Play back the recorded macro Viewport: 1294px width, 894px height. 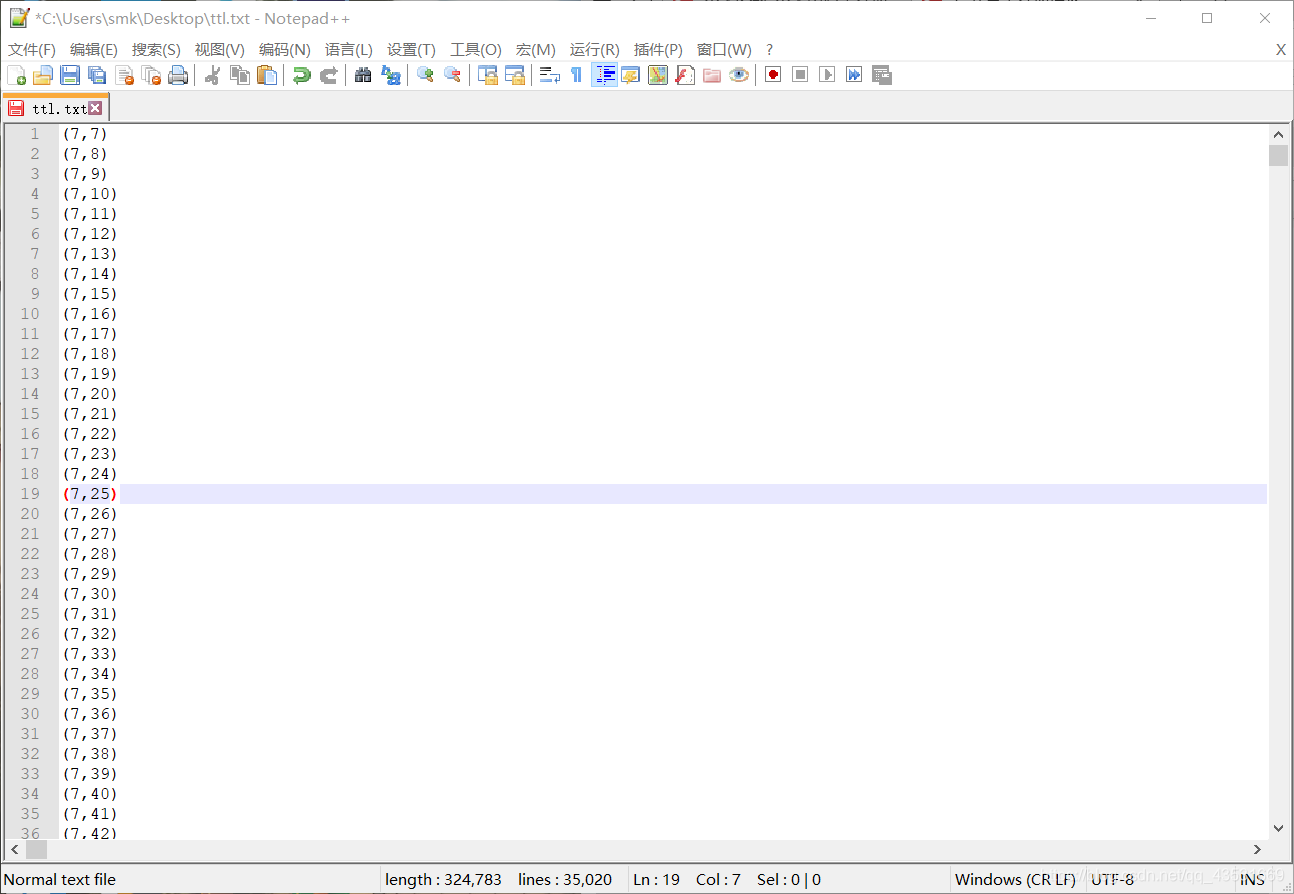(x=827, y=75)
